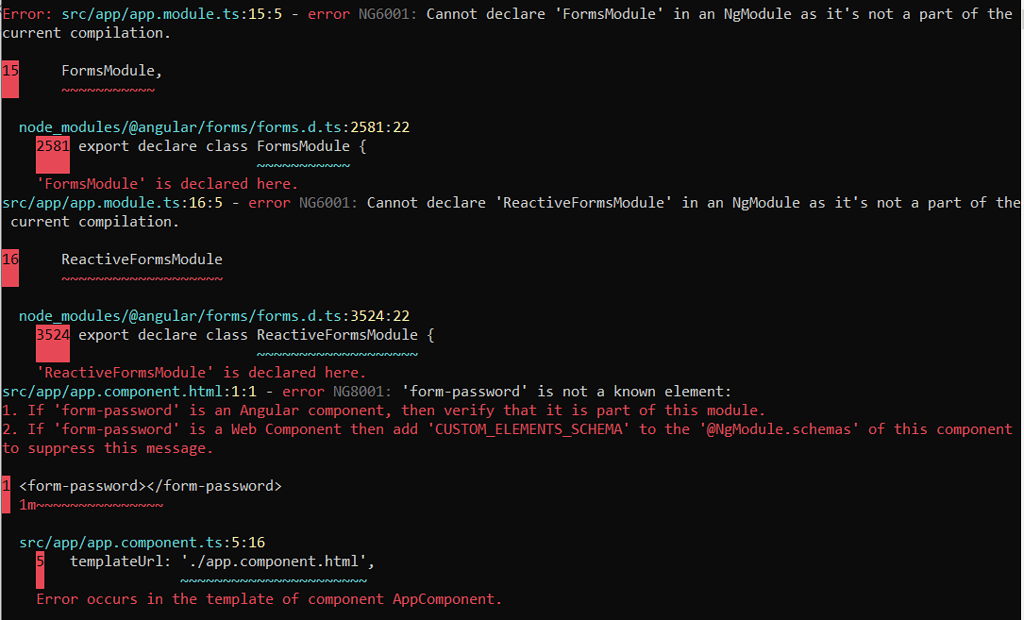Open node_modules forms.d.ts:3524:22 path
1024x620 pixels.
pyautogui.click(x=214, y=316)
